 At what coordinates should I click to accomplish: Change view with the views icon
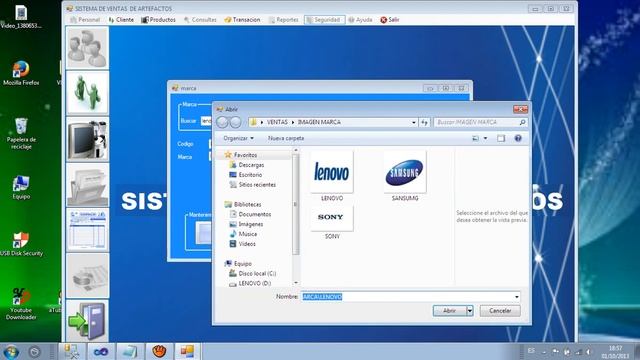pyautogui.click(x=476, y=138)
